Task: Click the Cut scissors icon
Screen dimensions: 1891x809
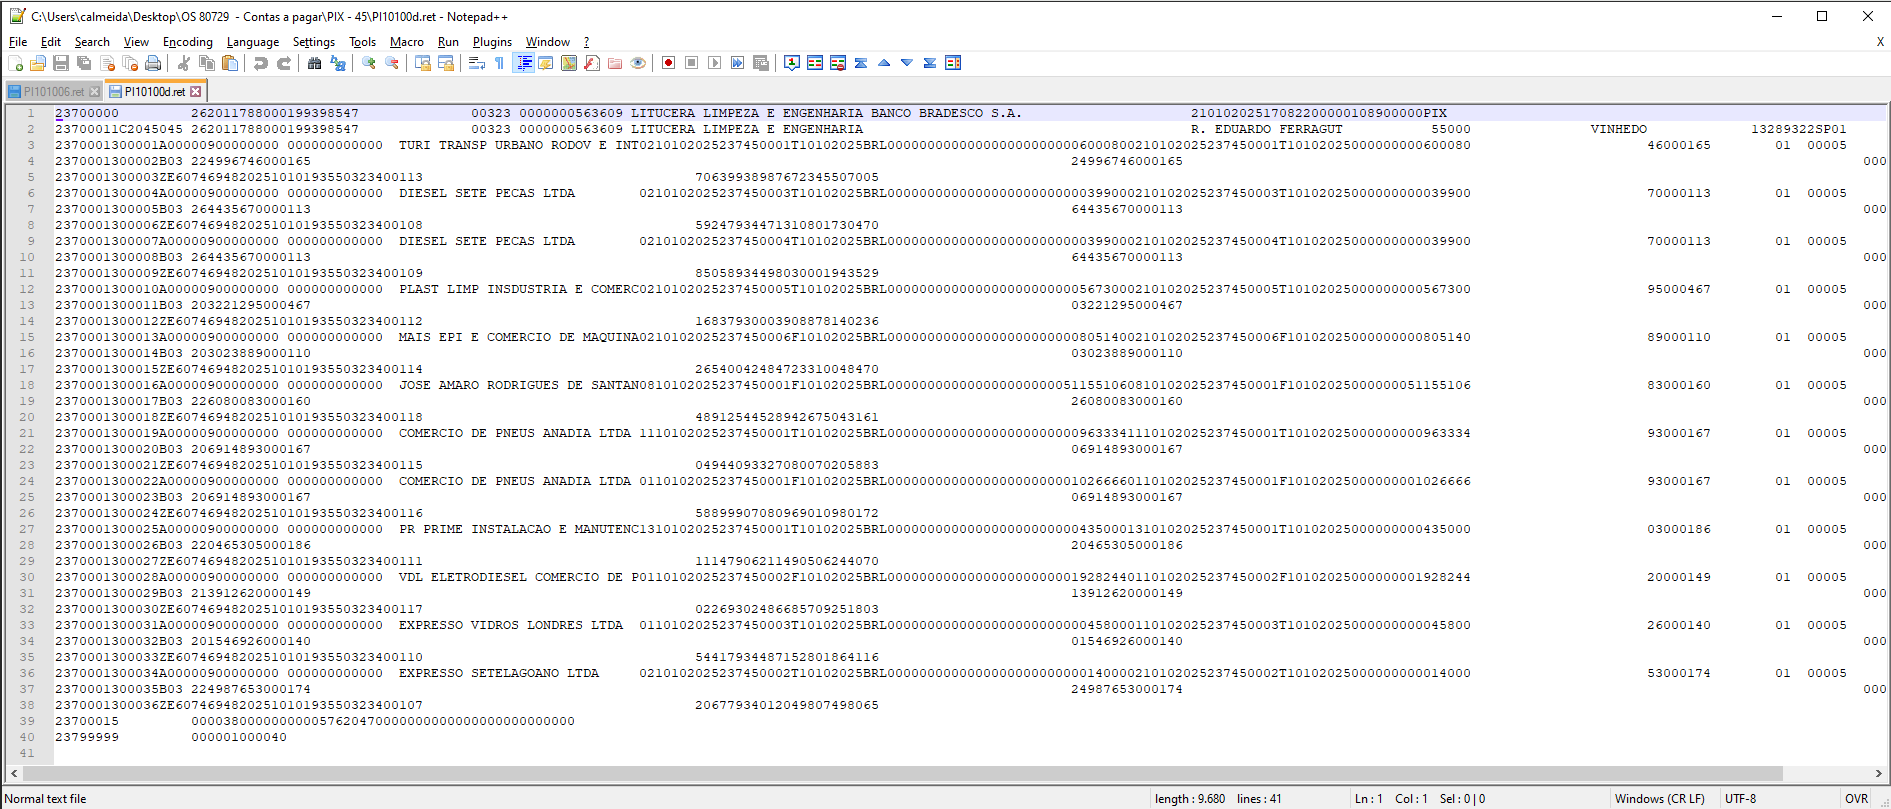Action: [184, 63]
